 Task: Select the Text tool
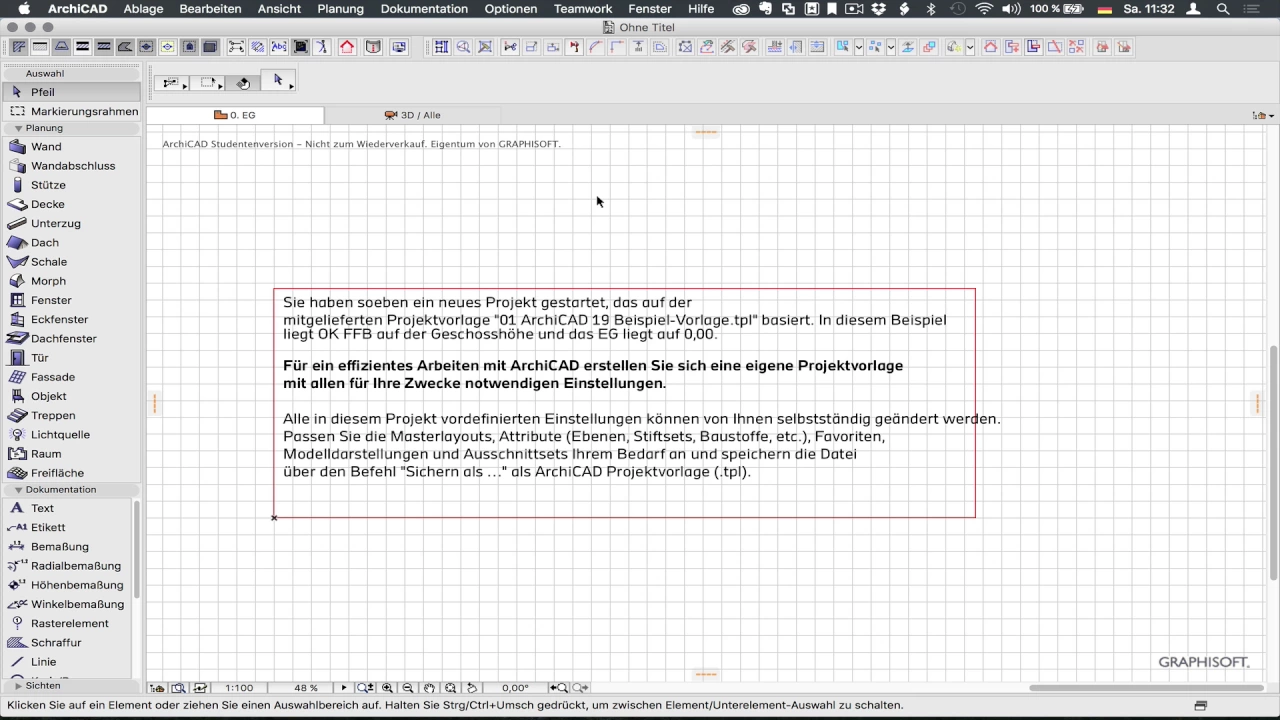(x=66, y=508)
